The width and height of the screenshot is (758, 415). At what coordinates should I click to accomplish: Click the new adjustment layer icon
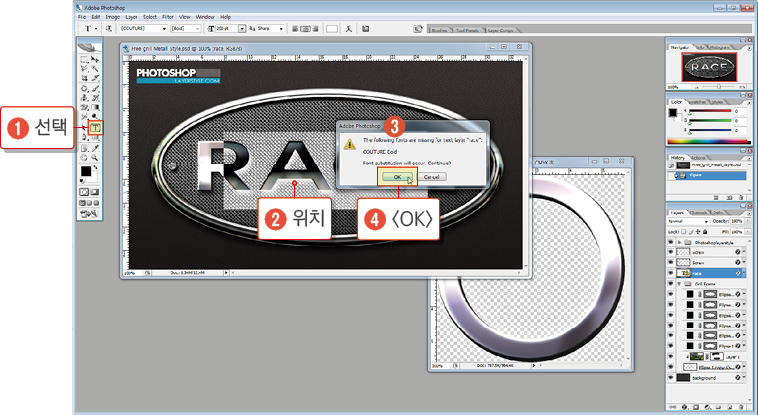coord(708,407)
